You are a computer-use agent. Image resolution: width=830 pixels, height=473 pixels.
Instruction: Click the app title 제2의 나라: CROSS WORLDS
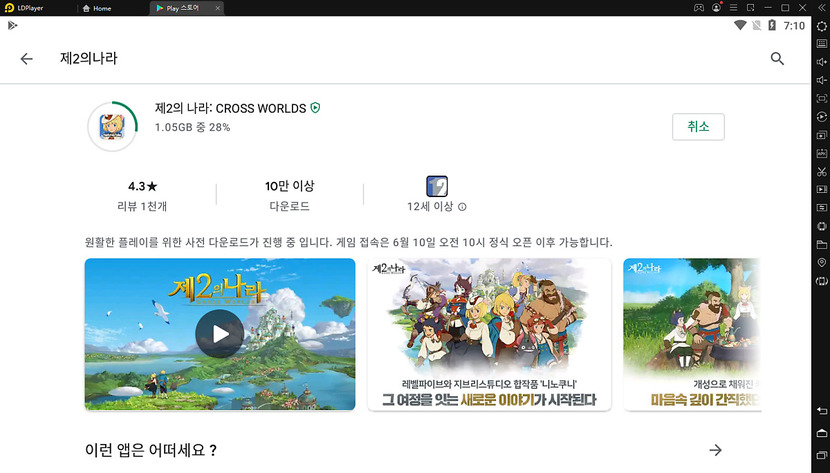[230, 108]
